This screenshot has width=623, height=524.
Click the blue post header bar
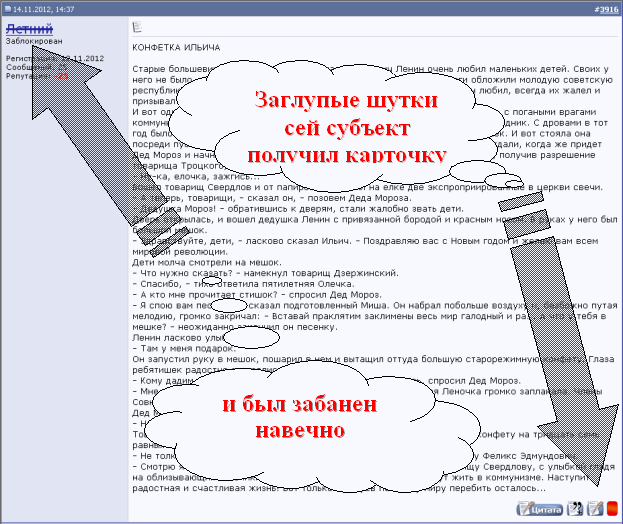(x=300, y=9)
